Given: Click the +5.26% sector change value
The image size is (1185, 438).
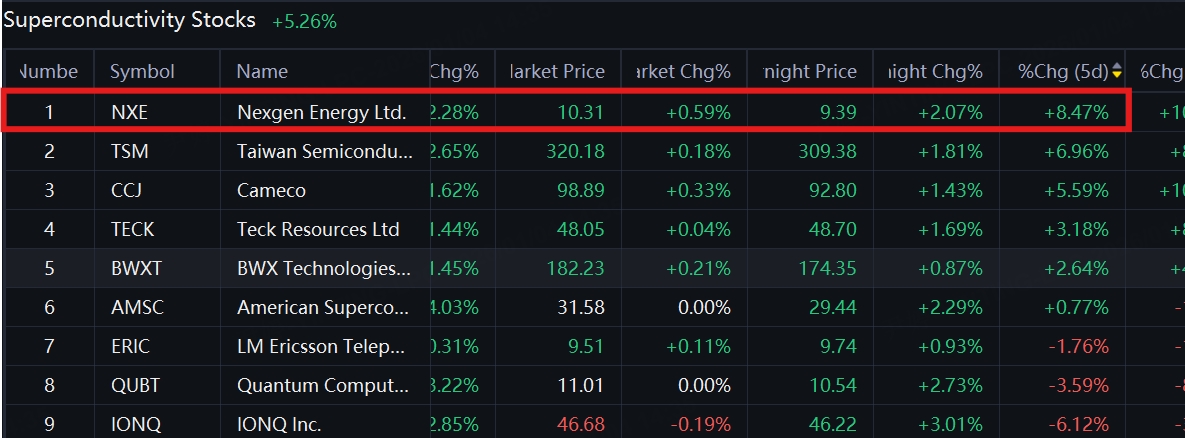Looking at the screenshot, I should (304, 21).
